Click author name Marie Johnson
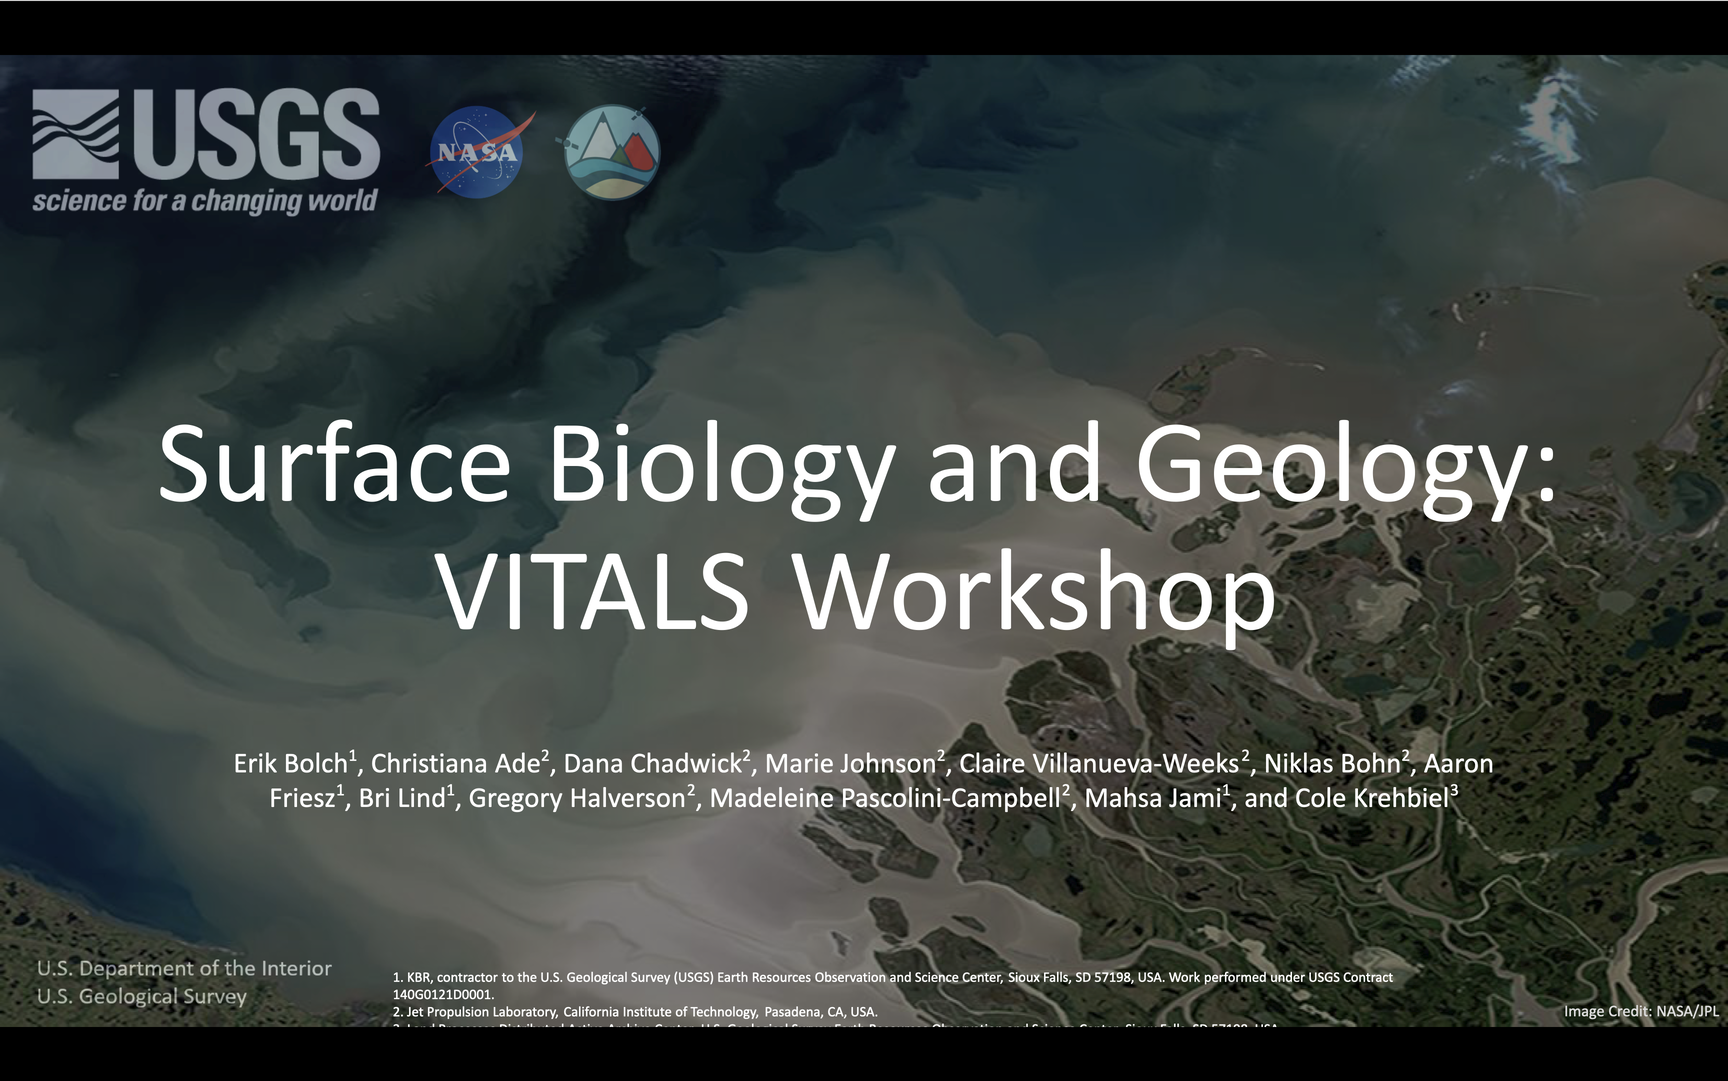The width and height of the screenshot is (1728, 1081). click(x=850, y=764)
